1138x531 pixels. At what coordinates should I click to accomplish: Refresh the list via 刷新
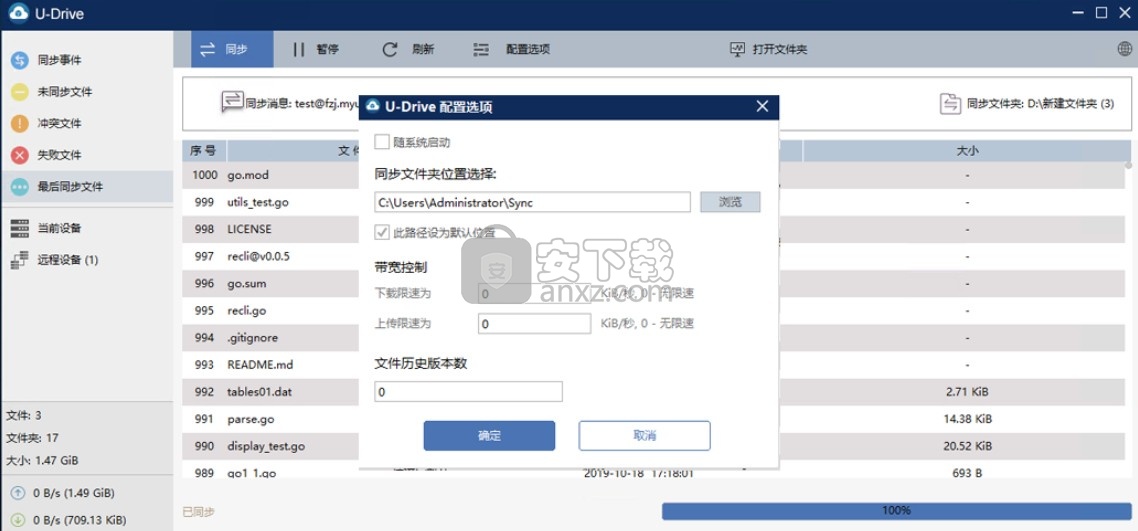(x=409, y=49)
